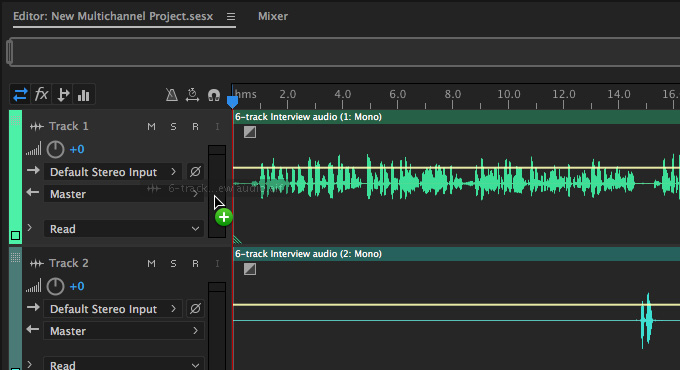680x370 pixels.
Task: Open Track 1 Read automation mode dropdown
Action: point(124,229)
